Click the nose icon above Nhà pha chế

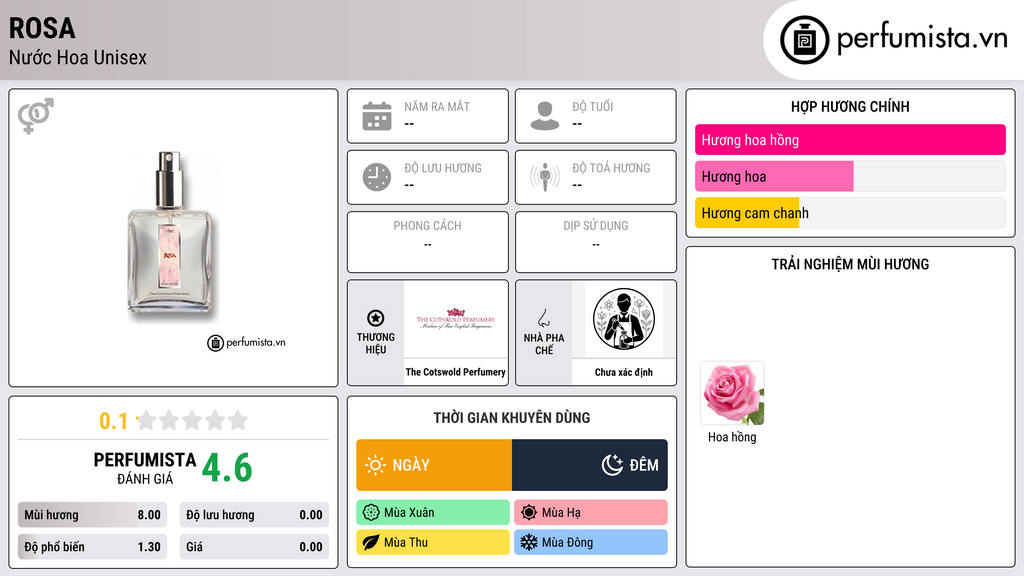(x=543, y=318)
